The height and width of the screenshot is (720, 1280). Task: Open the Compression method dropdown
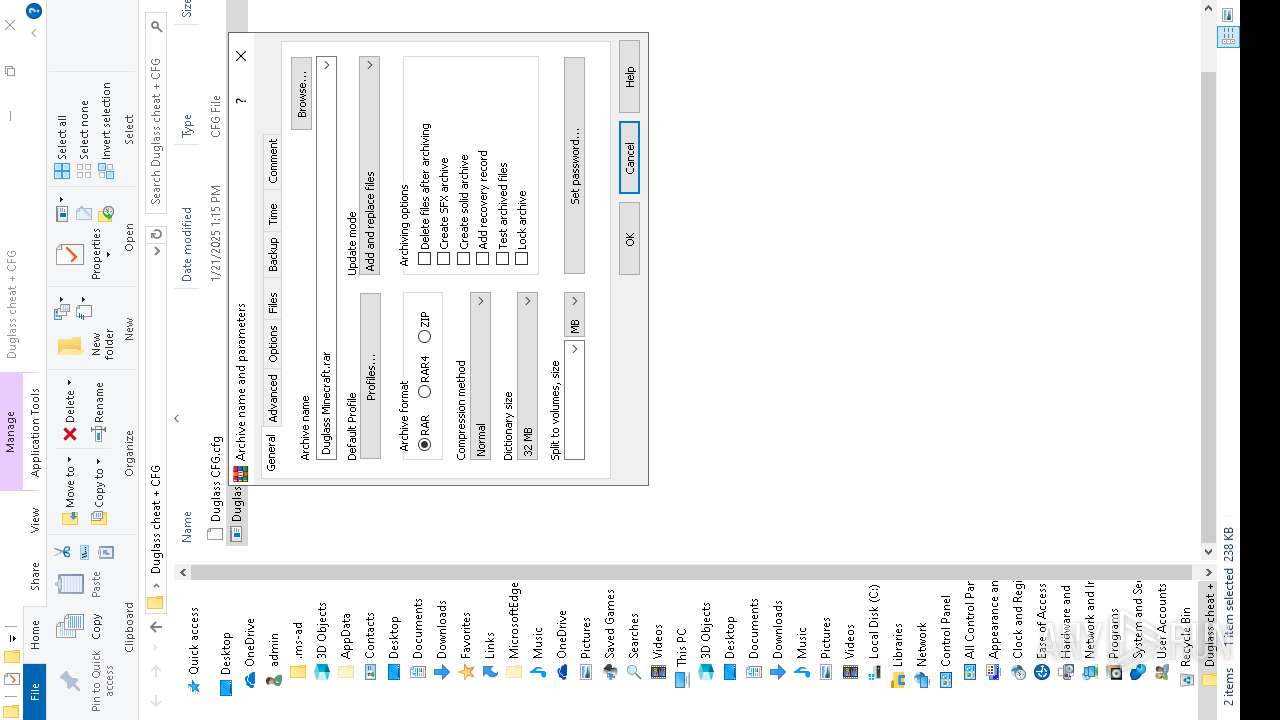click(480, 301)
